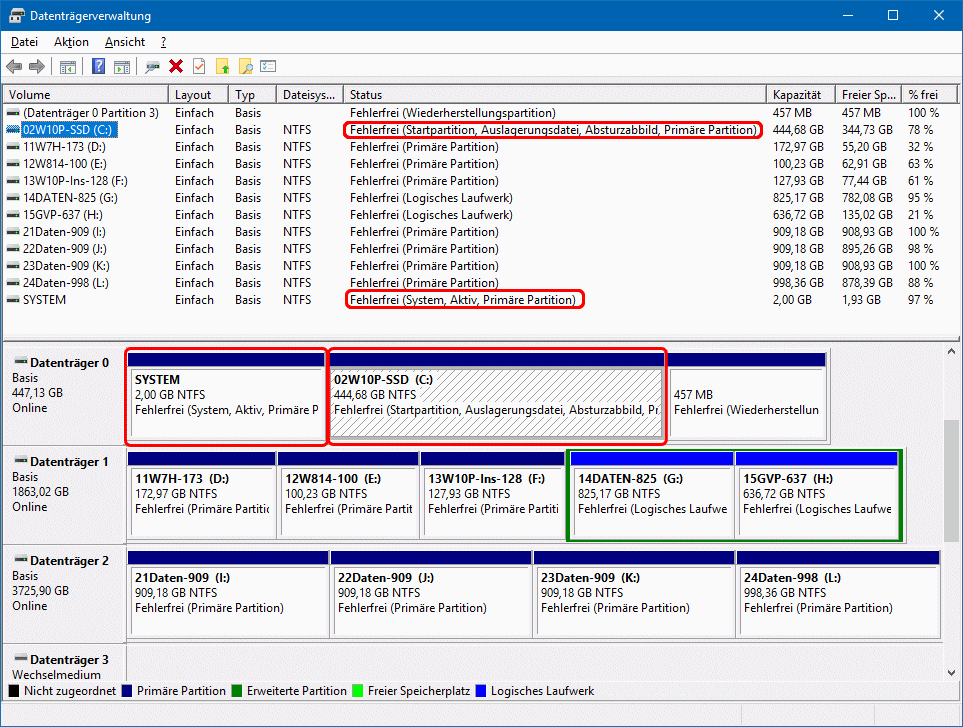Open the Aktion menu

click(71, 42)
